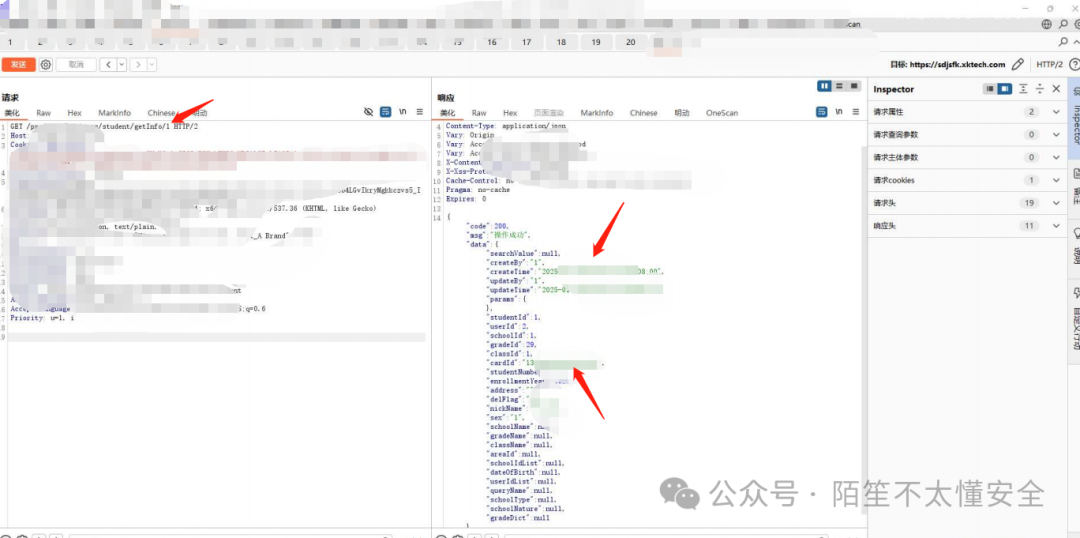Switch the request pane to the Raw view

[43, 113]
